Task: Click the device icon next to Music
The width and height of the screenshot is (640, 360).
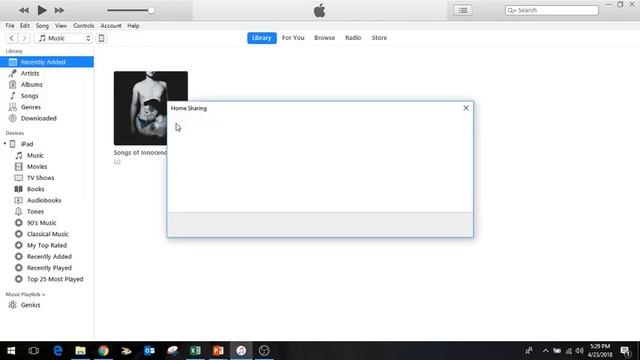Action: (x=101, y=38)
